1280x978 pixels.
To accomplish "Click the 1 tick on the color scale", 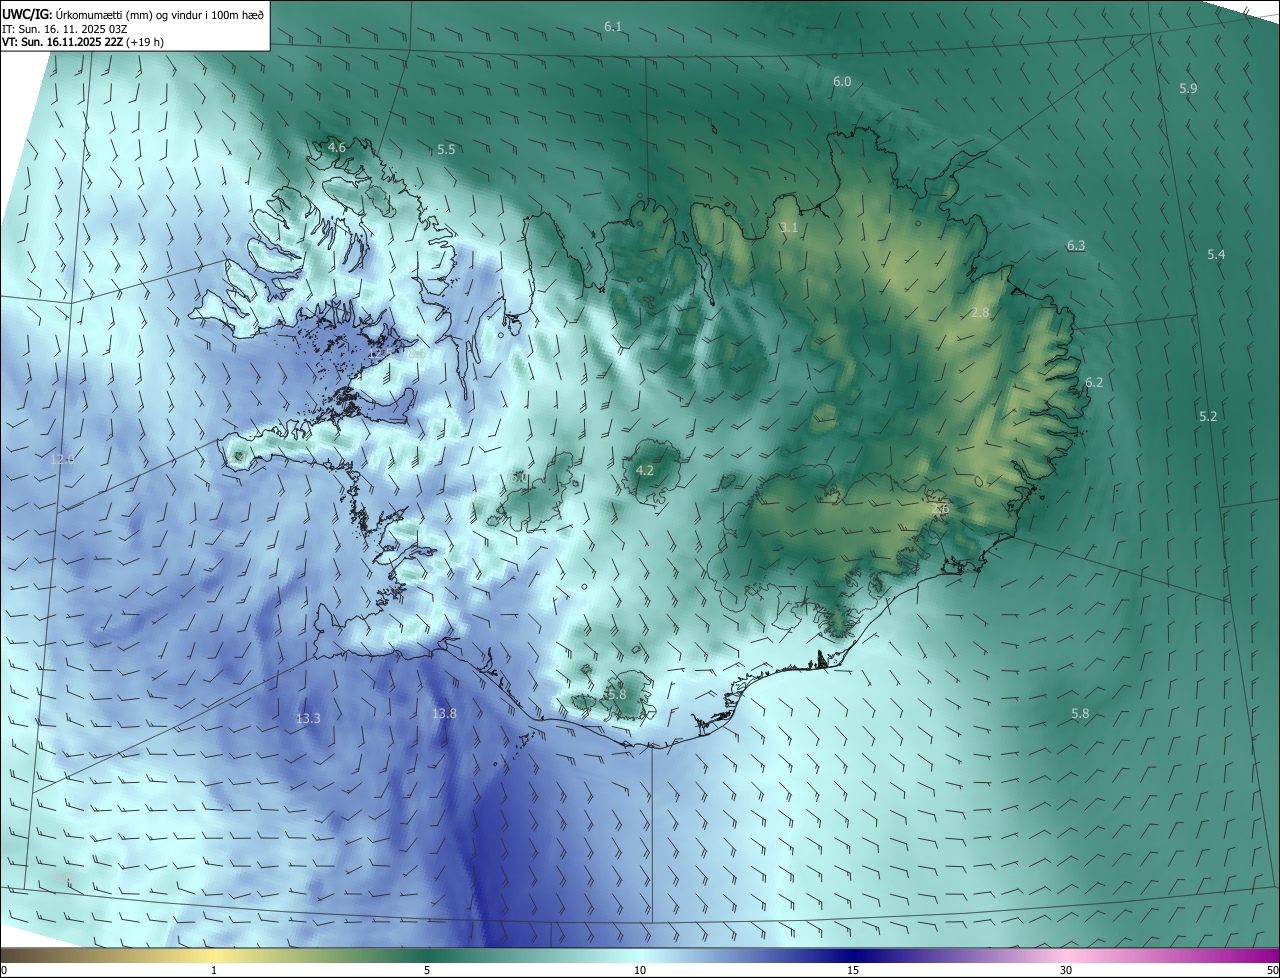I will pos(214,970).
